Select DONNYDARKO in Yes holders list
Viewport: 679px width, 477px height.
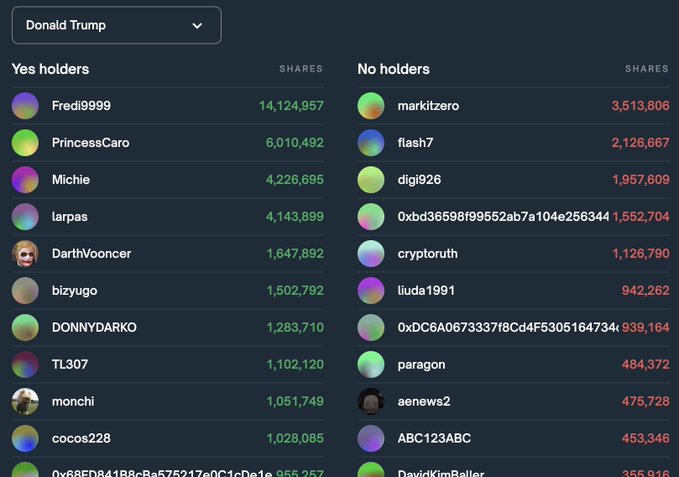pyautogui.click(x=94, y=327)
